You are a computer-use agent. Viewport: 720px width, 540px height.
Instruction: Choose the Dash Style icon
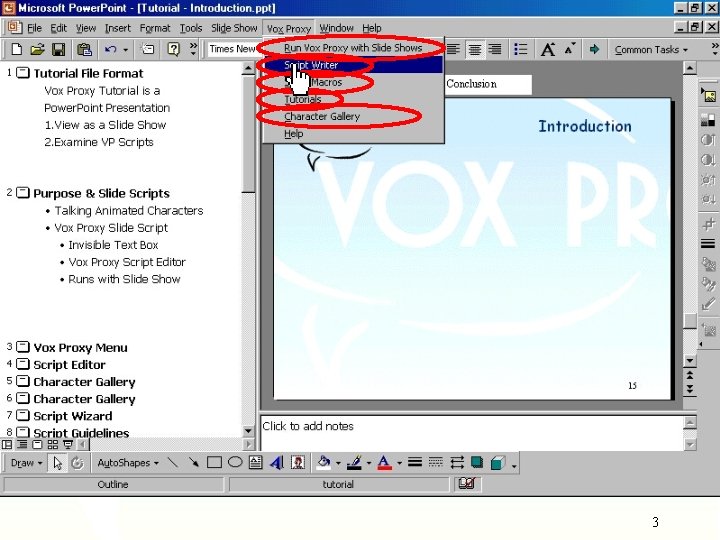click(435, 462)
